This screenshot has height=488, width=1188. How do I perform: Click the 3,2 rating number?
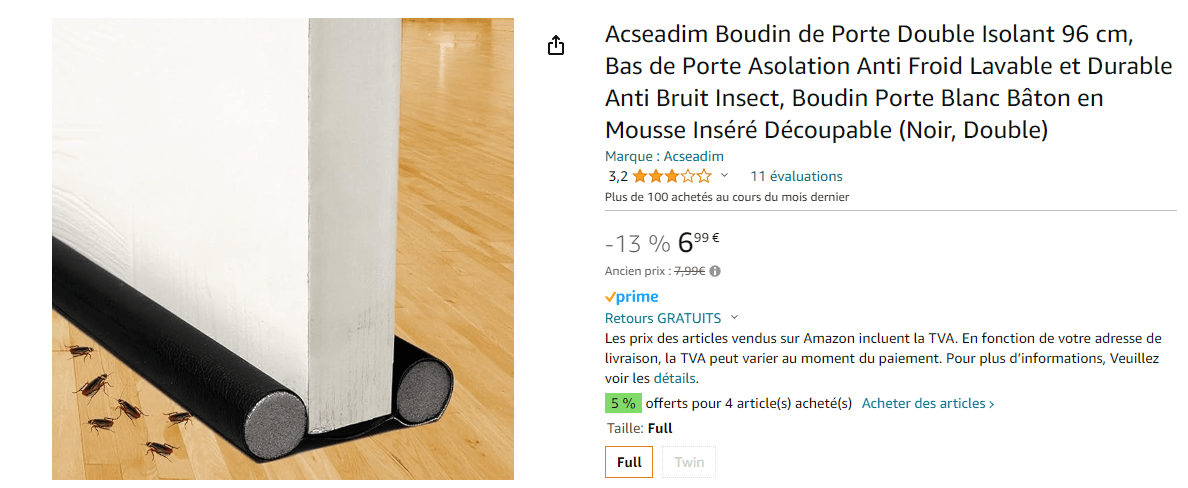(x=617, y=177)
